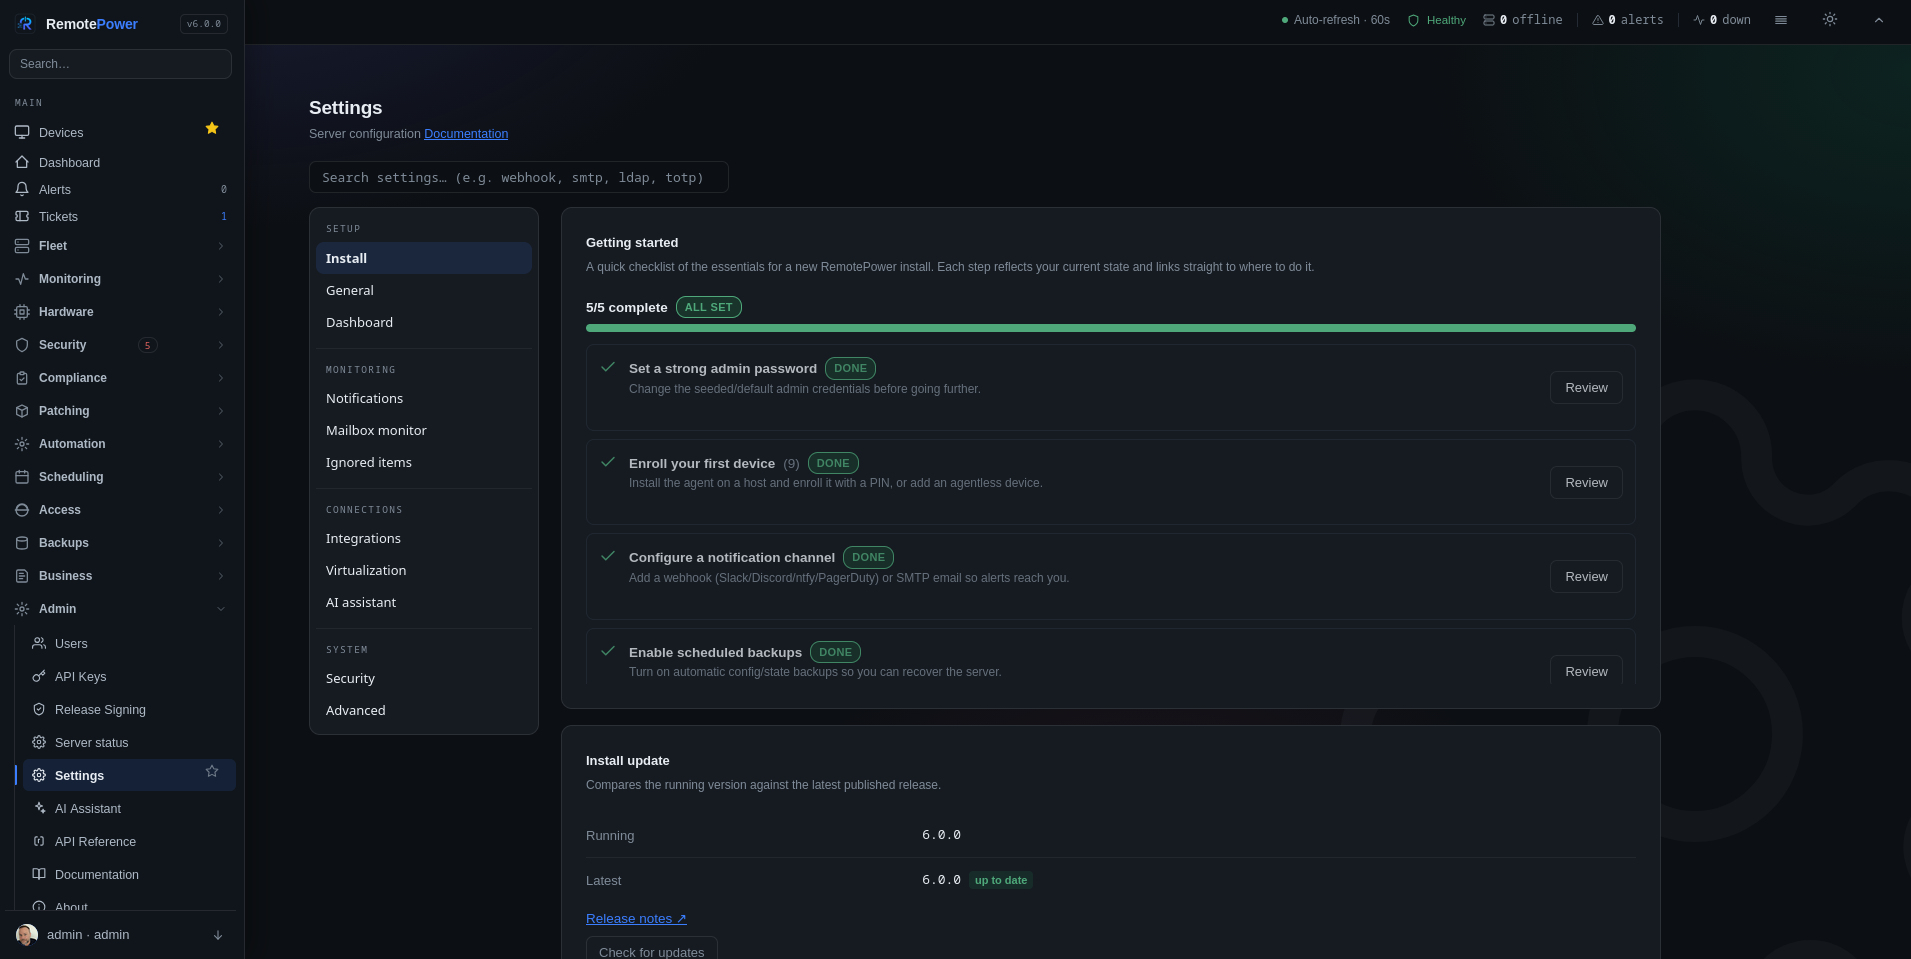The width and height of the screenshot is (1911, 959).
Task: Click the theme sun icon in top bar
Action: pyautogui.click(x=1829, y=20)
